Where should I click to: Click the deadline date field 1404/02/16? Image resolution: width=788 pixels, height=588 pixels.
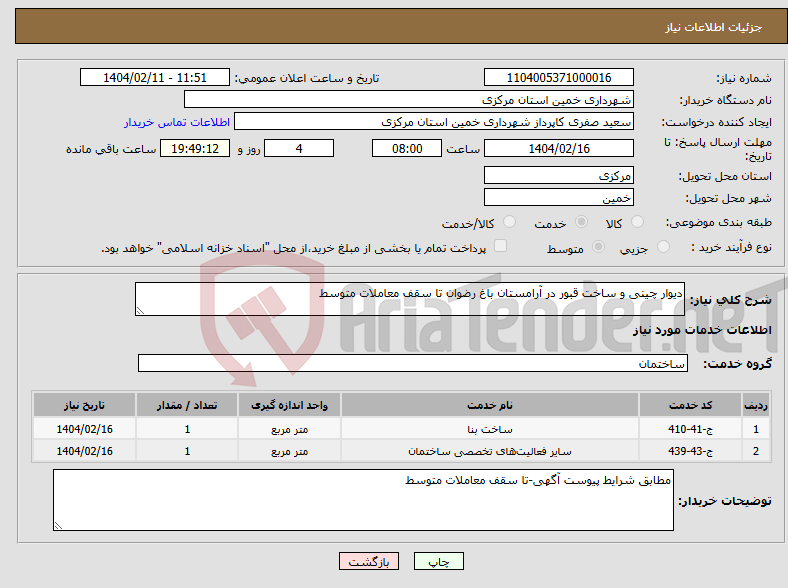558,148
